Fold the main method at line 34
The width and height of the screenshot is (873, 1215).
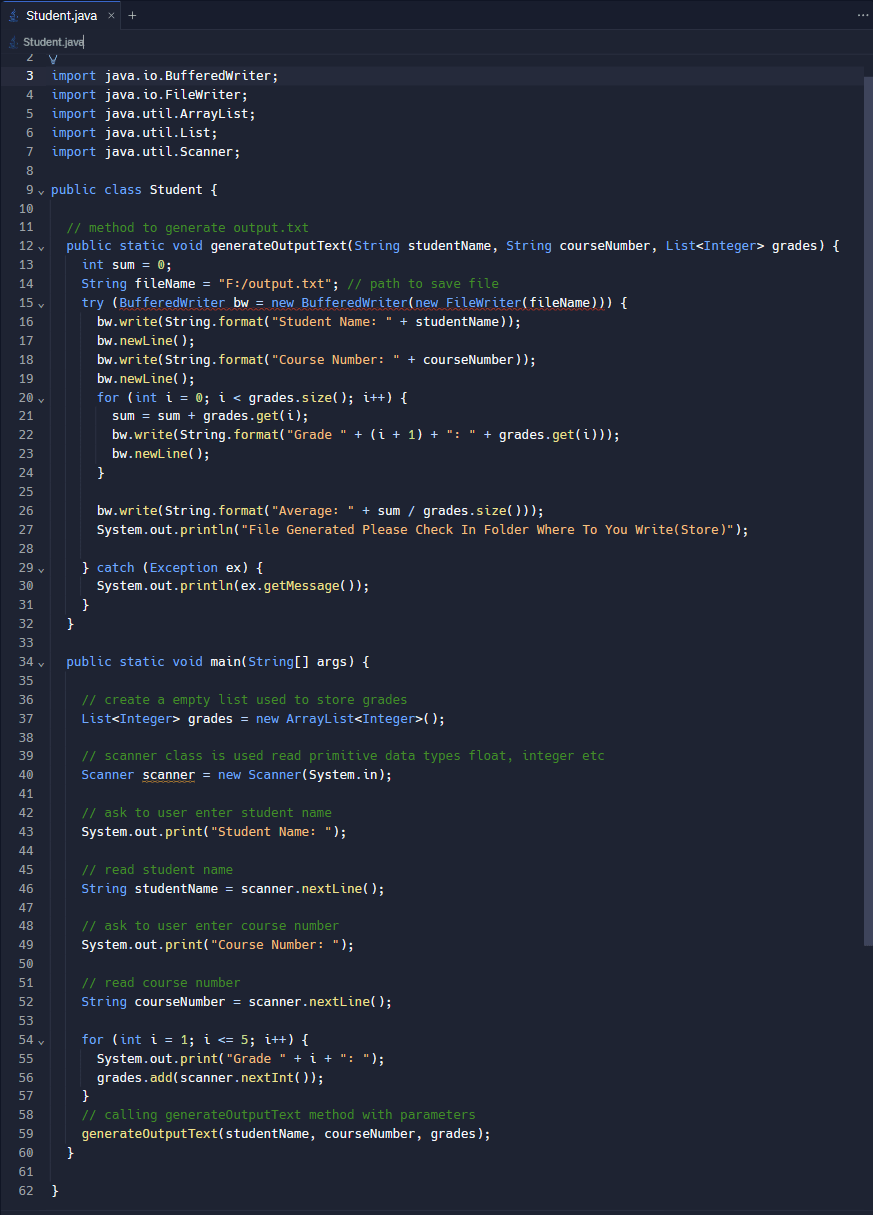coord(40,661)
